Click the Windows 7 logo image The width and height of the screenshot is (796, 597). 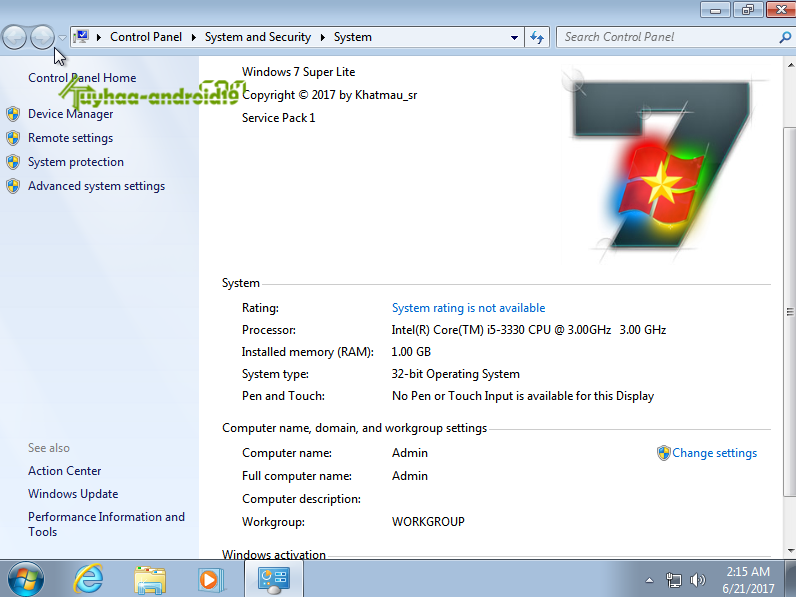[665, 165]
